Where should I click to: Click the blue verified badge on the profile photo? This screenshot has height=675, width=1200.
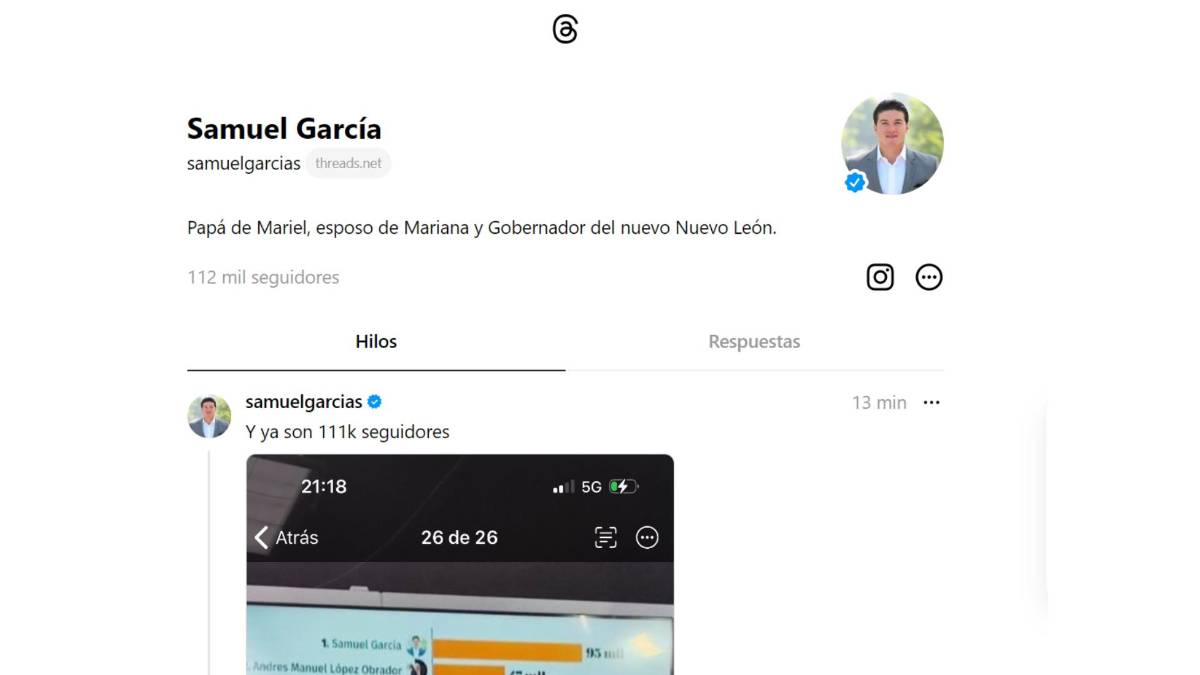pos(854,182)
